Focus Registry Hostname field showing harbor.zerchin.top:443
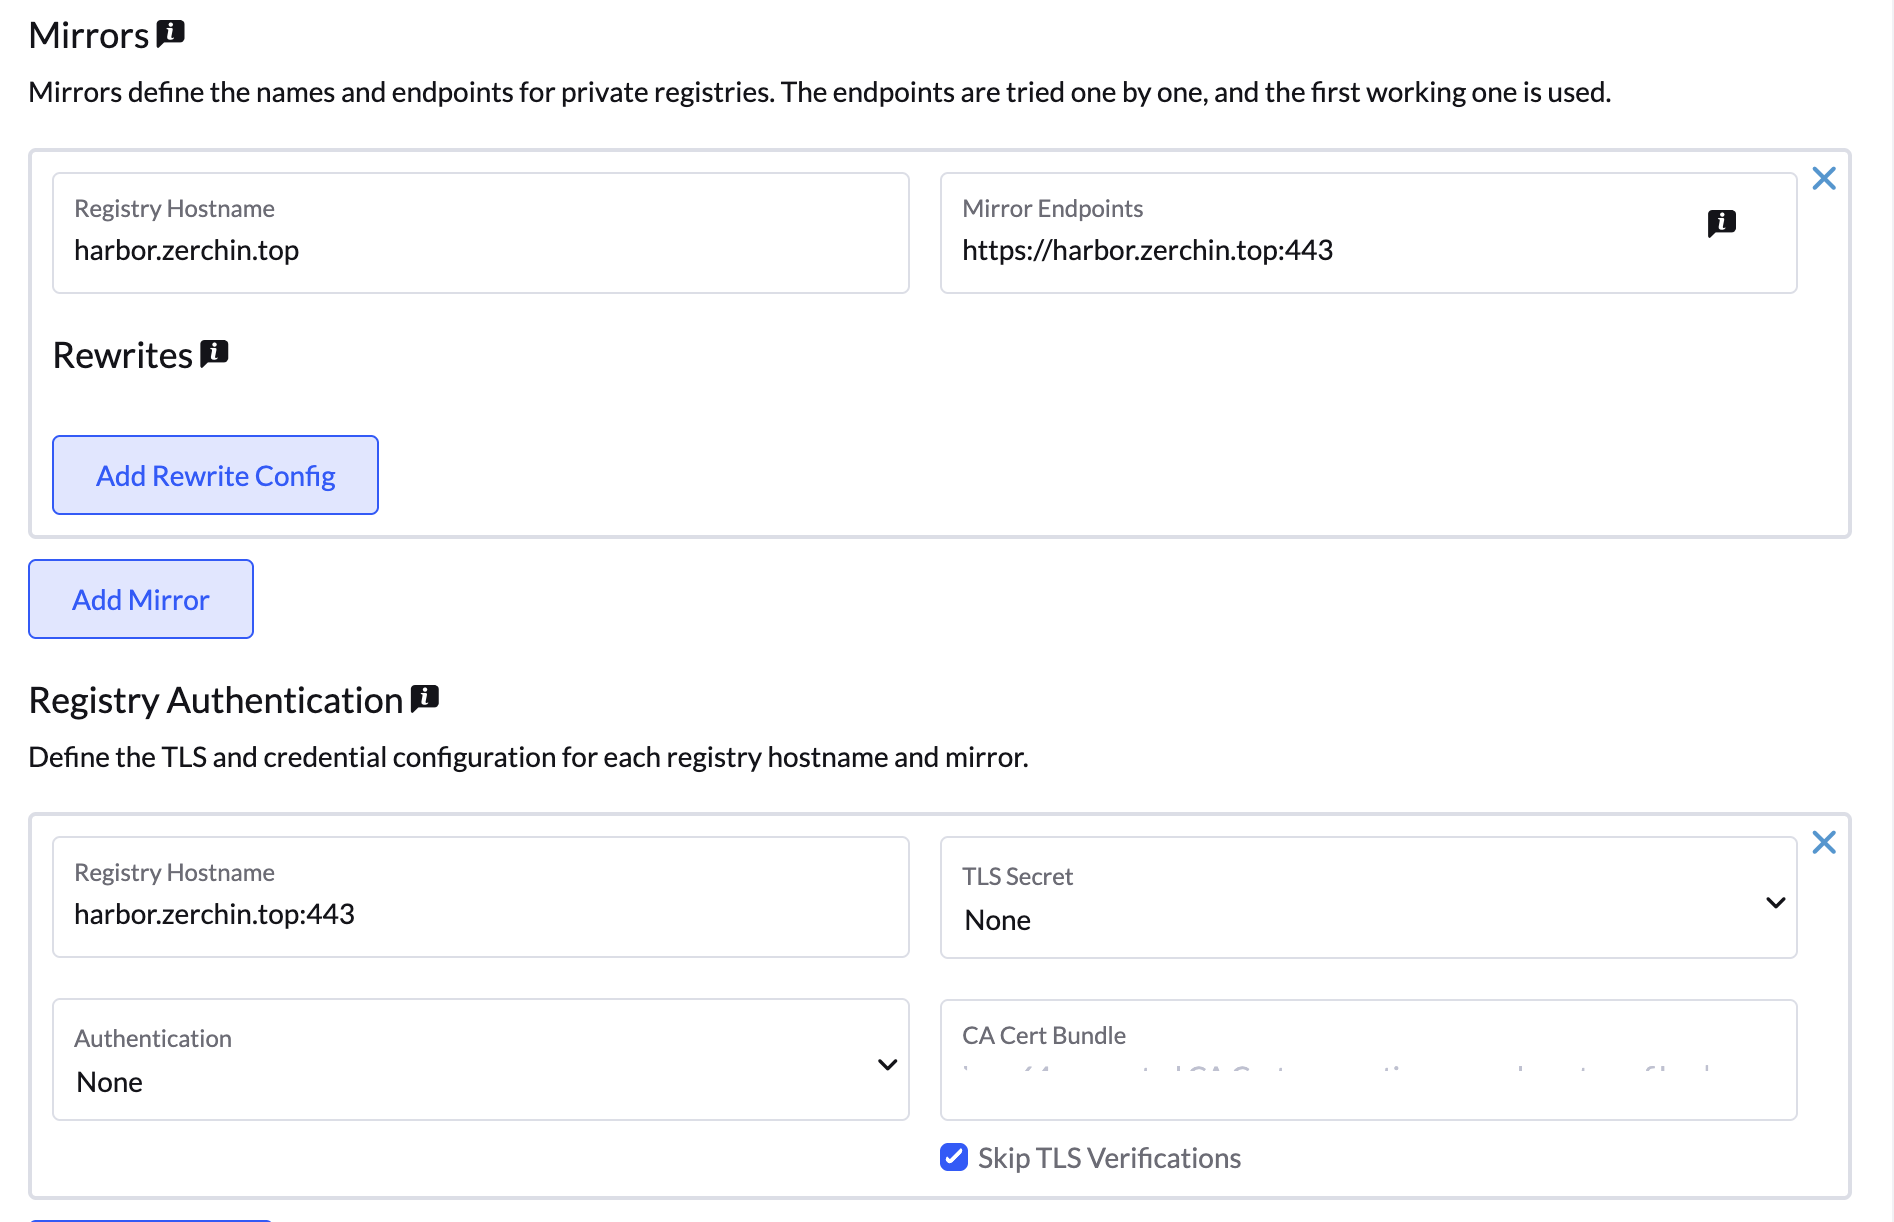This screenshot has height=1222, width=1894. pos(481,897)
